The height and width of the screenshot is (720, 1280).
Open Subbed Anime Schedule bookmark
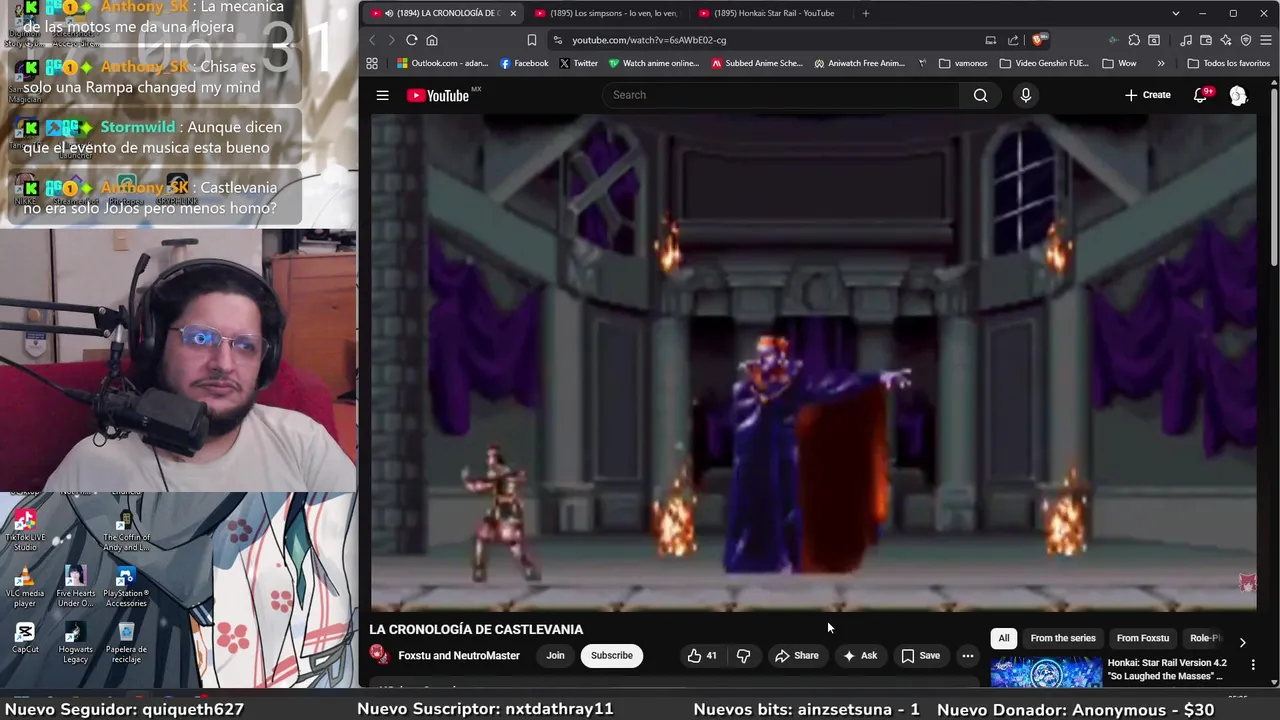click(757, 63)
